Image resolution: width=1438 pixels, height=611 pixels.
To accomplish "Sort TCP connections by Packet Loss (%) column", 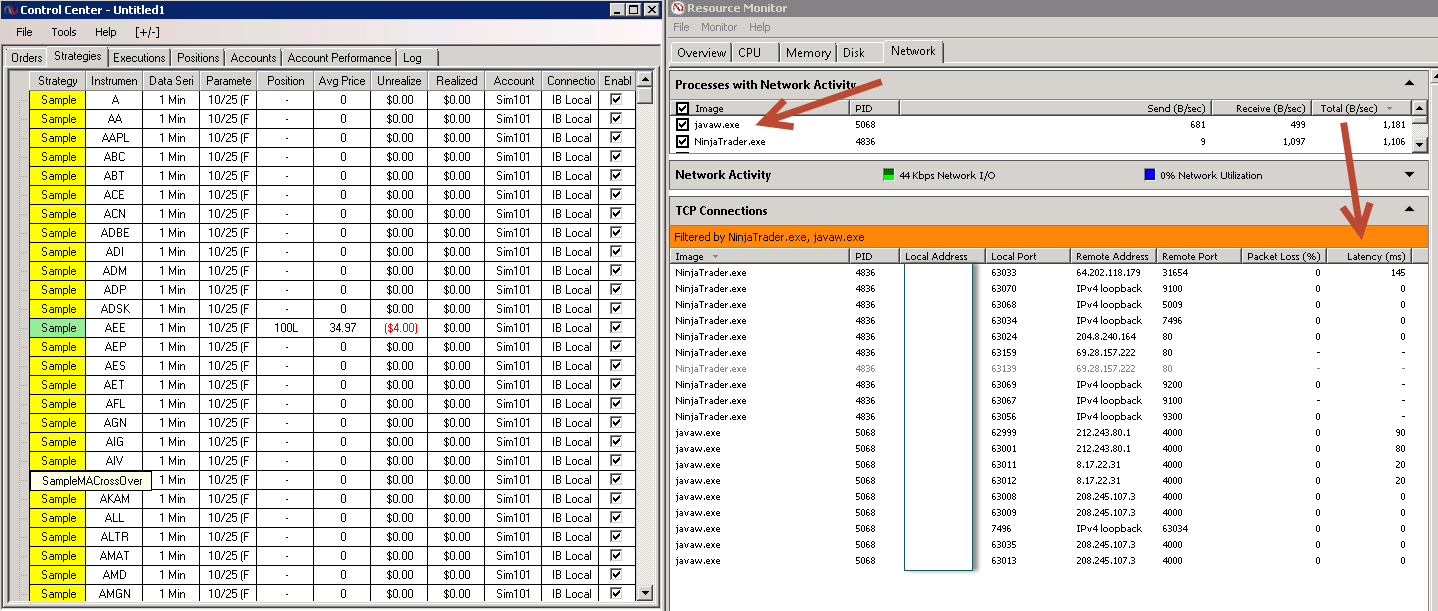I will [1283, 256].
